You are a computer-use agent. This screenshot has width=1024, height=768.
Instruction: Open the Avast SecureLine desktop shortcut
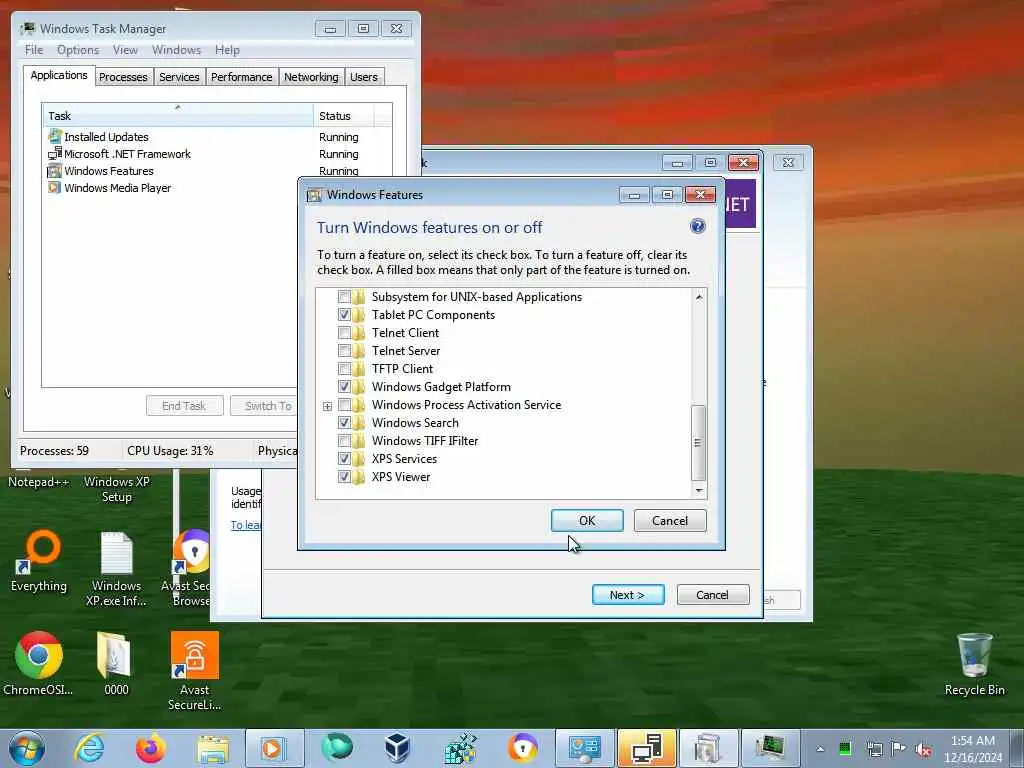pos(195,671)
